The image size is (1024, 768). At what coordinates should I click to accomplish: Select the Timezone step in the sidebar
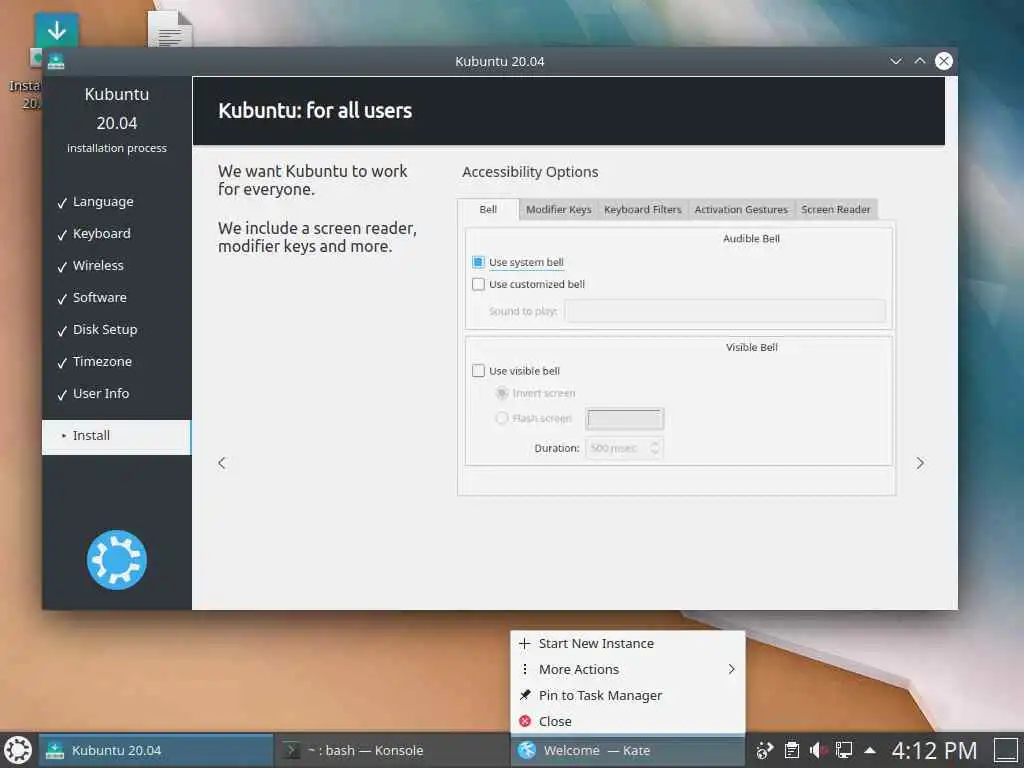[x=102, y=361]
